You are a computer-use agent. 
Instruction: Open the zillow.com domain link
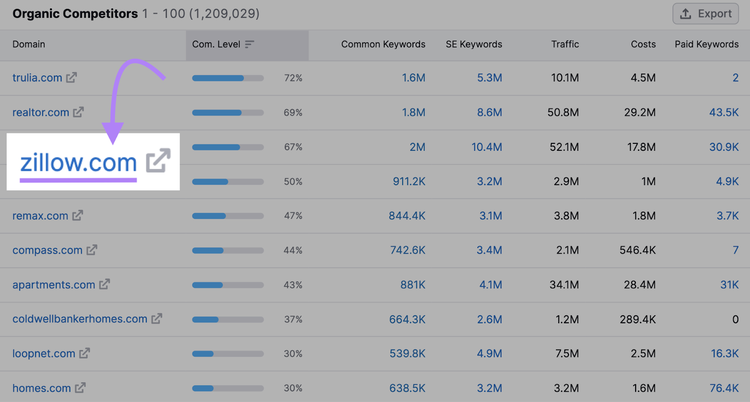point(78,163)
